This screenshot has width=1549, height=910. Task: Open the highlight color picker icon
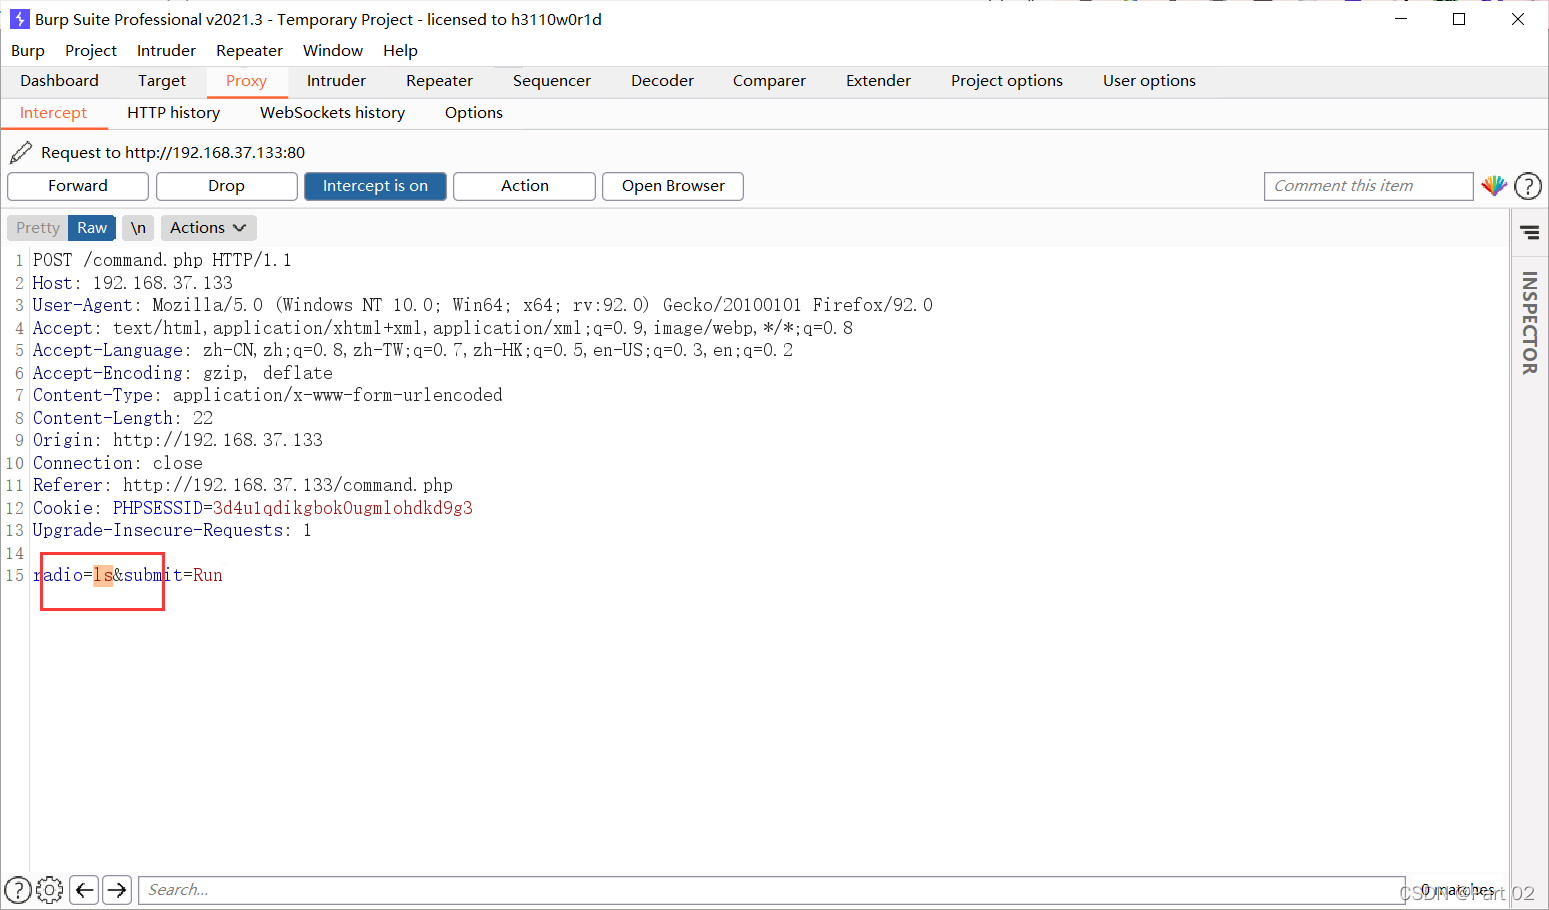coord(1494,186)
